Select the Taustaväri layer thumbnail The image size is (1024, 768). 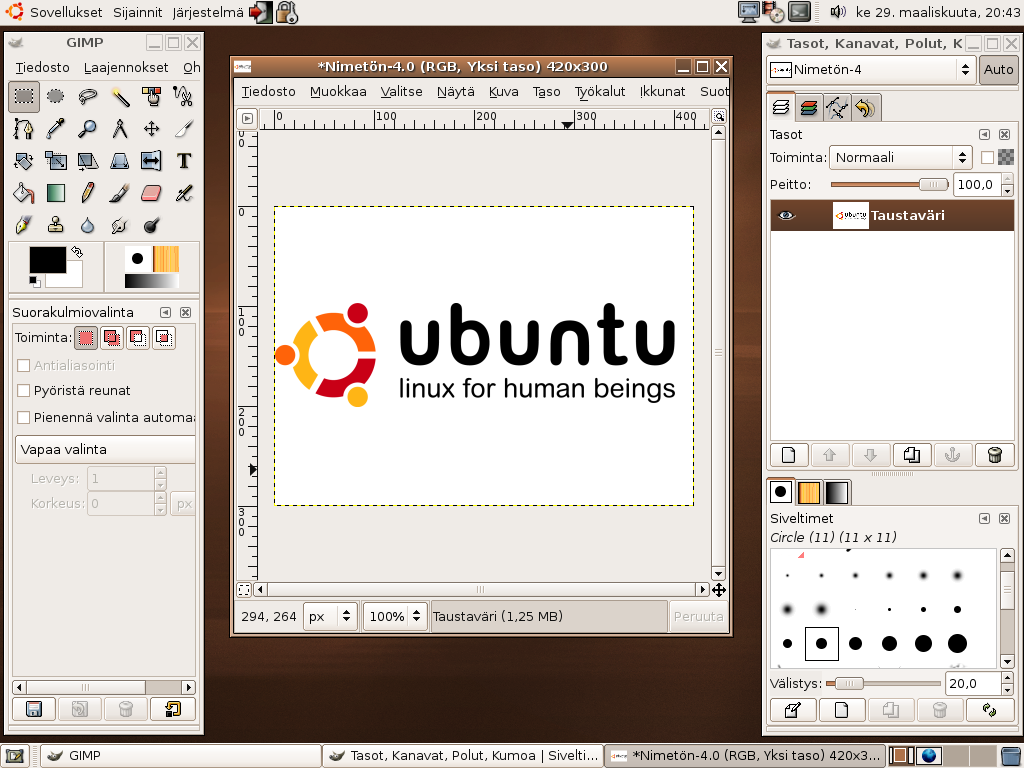850,216
